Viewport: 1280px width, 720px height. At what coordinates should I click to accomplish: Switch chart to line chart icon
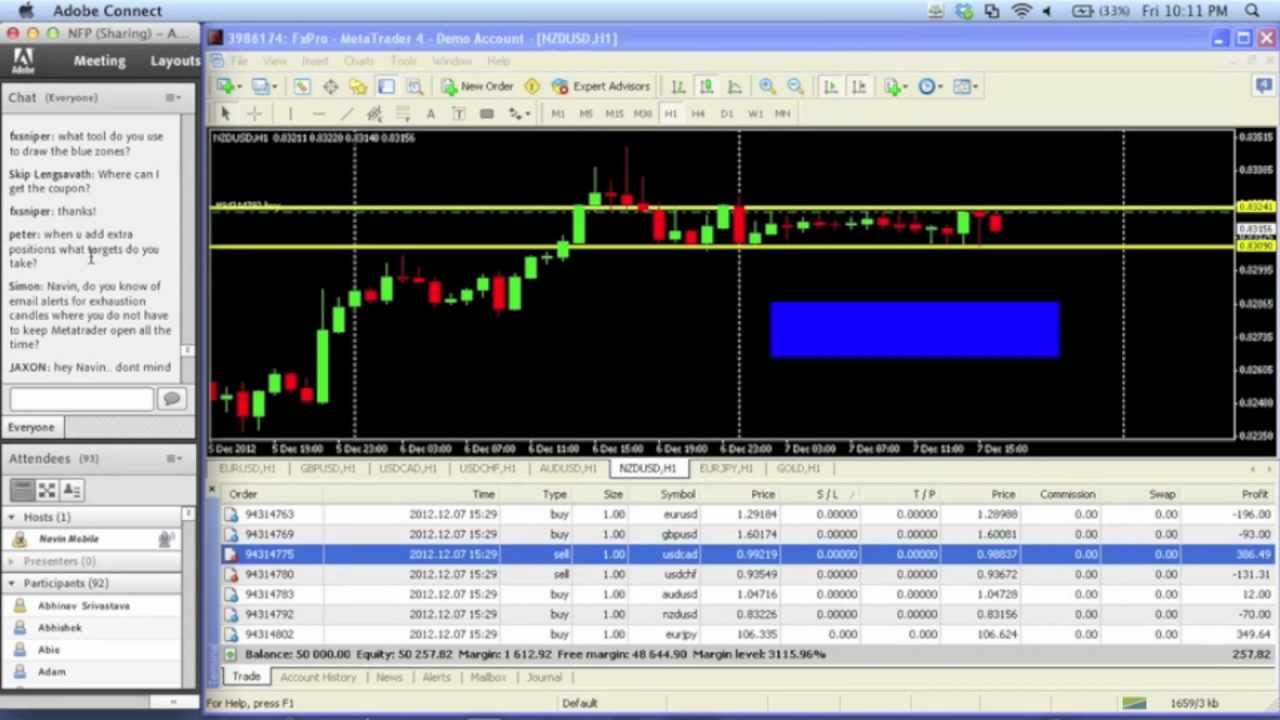point(734,86)
